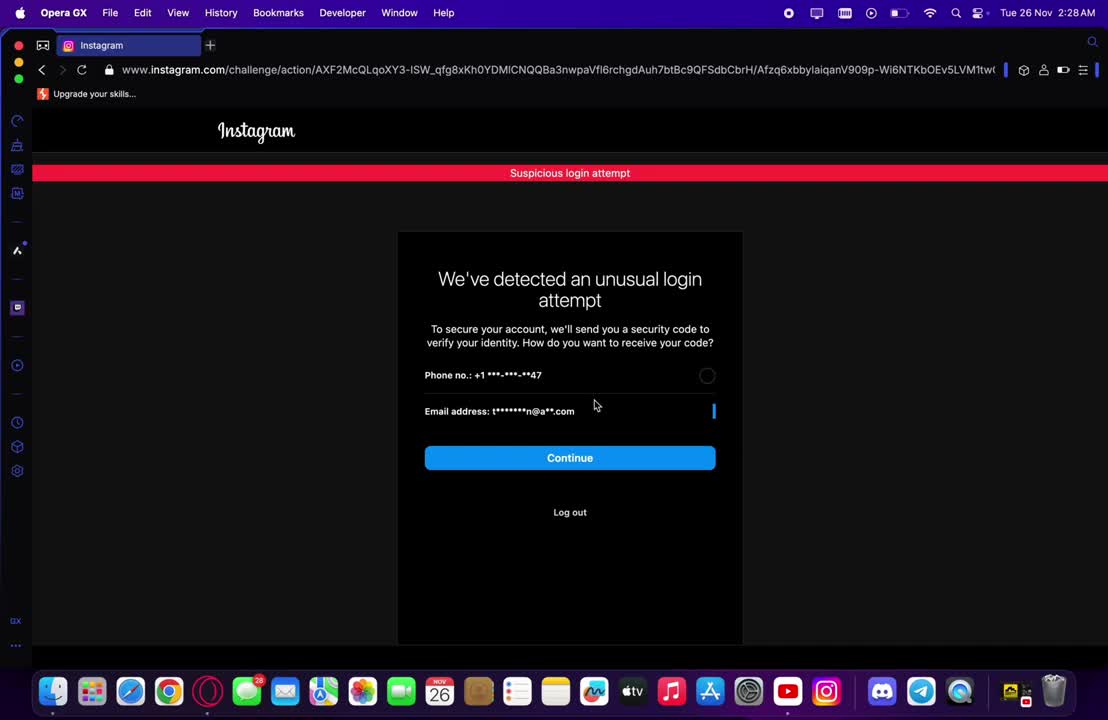Image resolution: width=1108 pixels, height=720 pixels.
Task: Open GX Cleaner broom icon in sidebar
Action: point(17,146)
